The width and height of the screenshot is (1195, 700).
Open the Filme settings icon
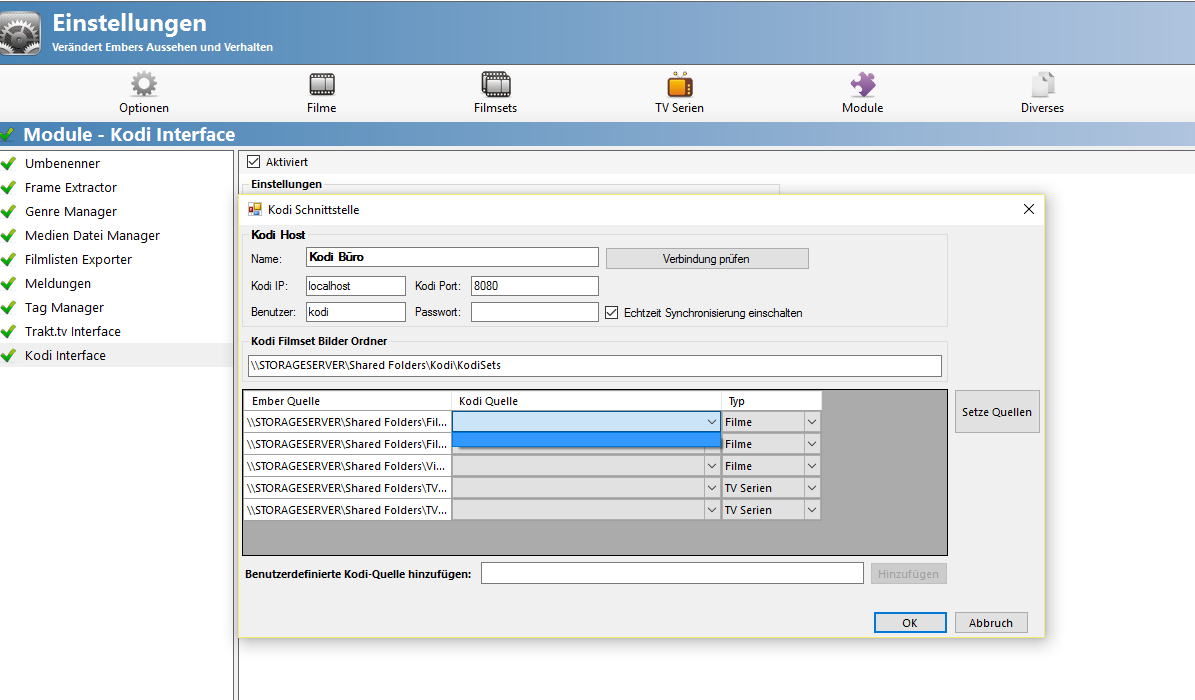click(322, 84)
